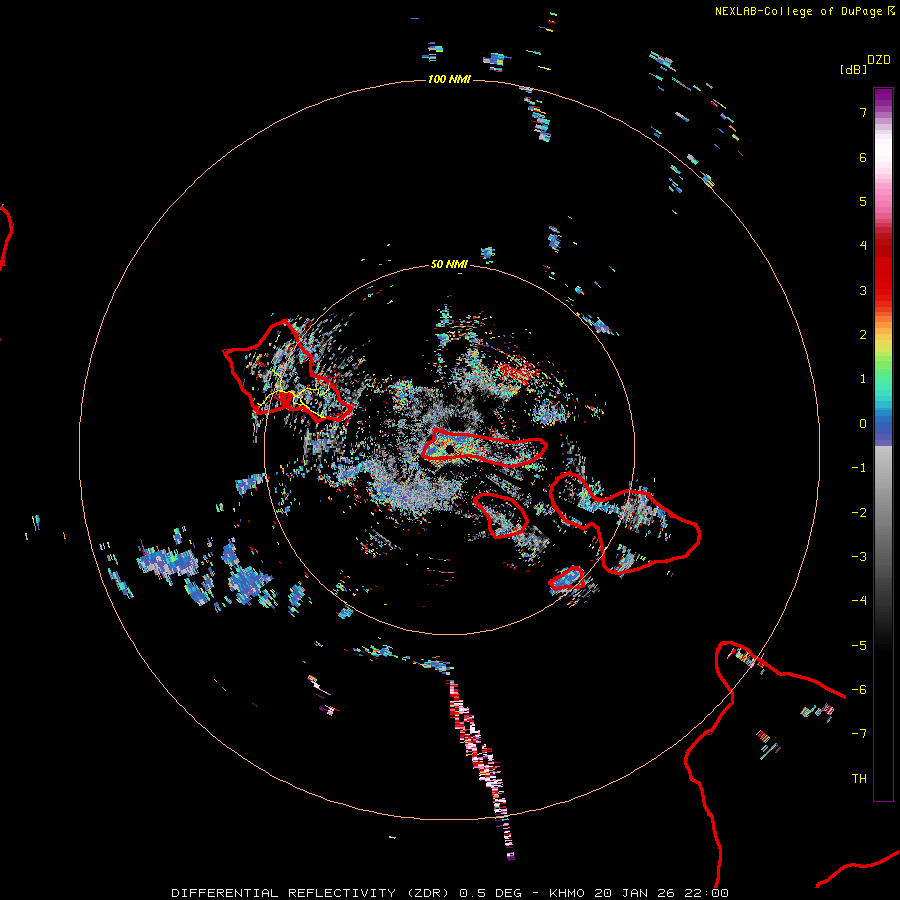900x900 pixels.
Task: Click the -3 value on the dB scale
Action: point(859,557)
